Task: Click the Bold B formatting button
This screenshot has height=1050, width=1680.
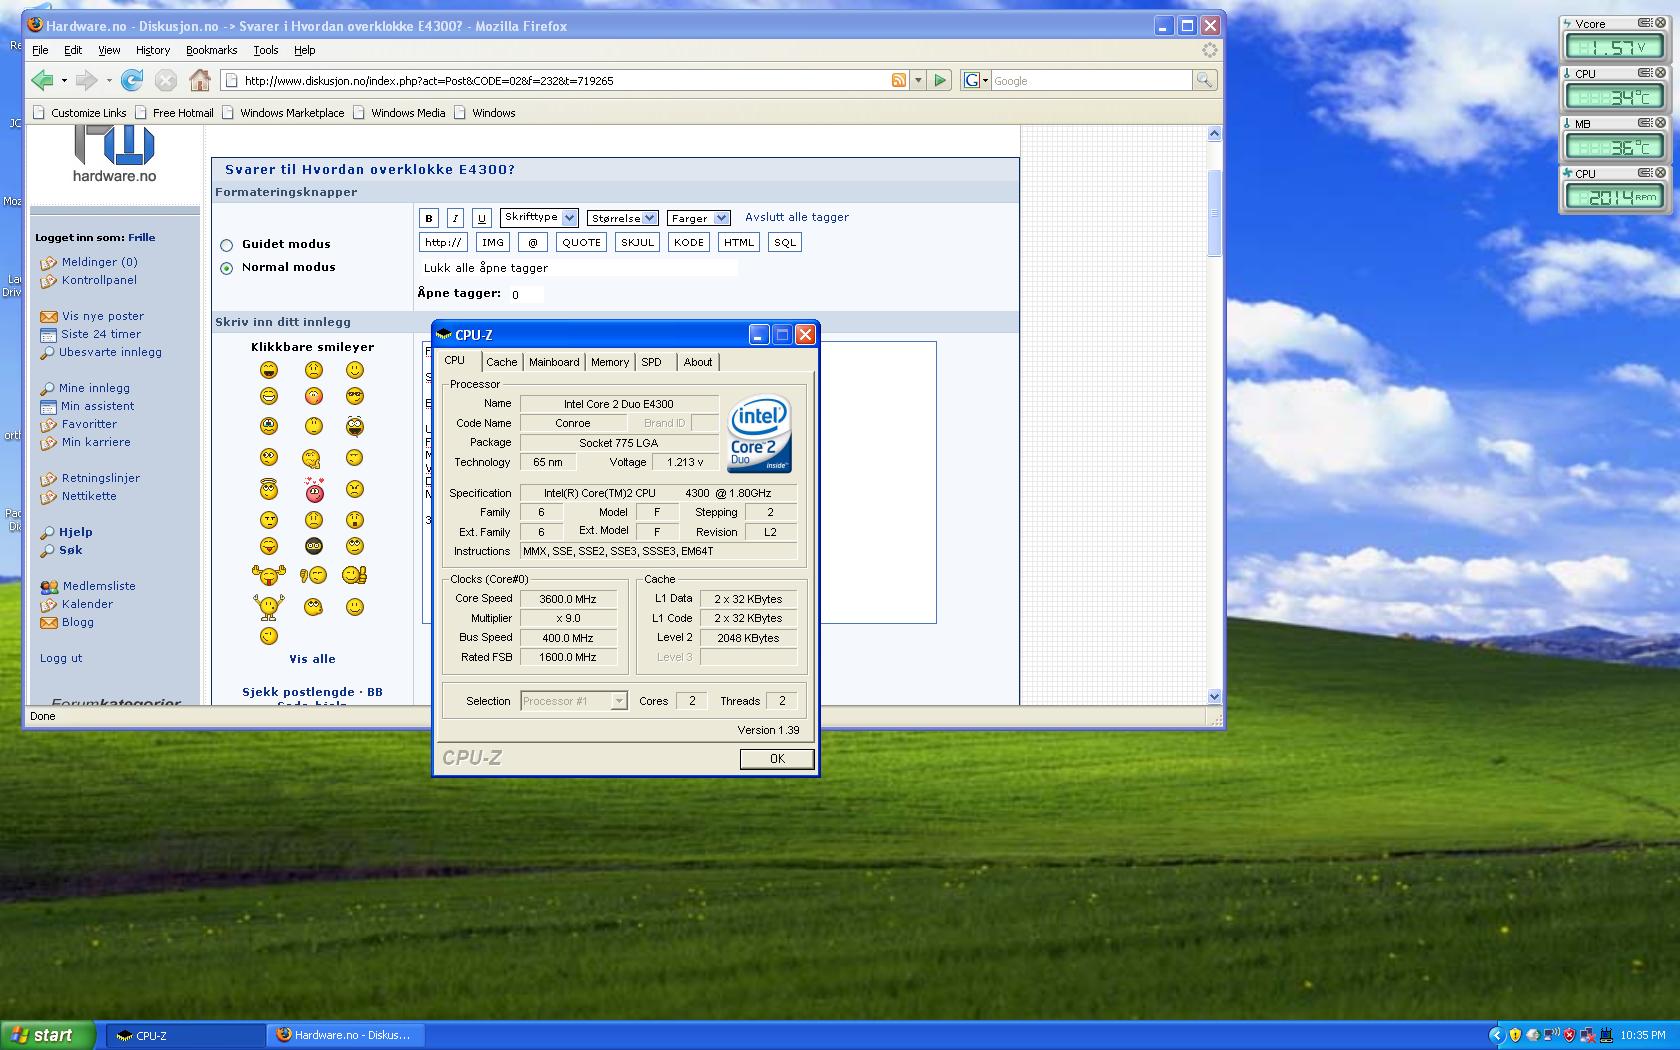Action: tap(429, 218)
